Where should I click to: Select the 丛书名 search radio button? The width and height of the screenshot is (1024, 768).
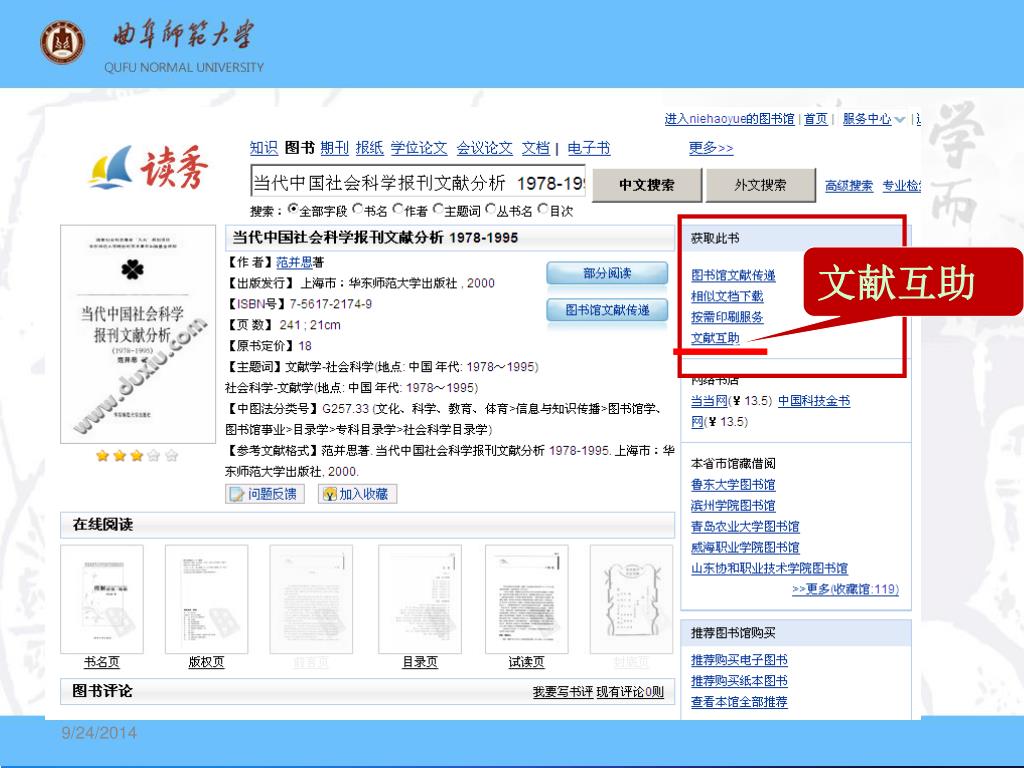coord(490,210)
